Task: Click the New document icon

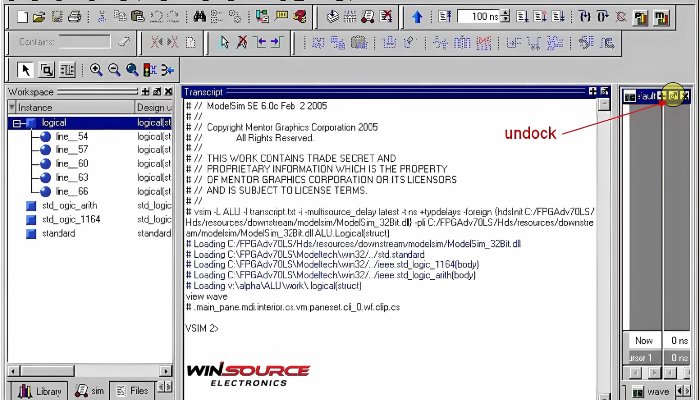Action: (19, 17)
